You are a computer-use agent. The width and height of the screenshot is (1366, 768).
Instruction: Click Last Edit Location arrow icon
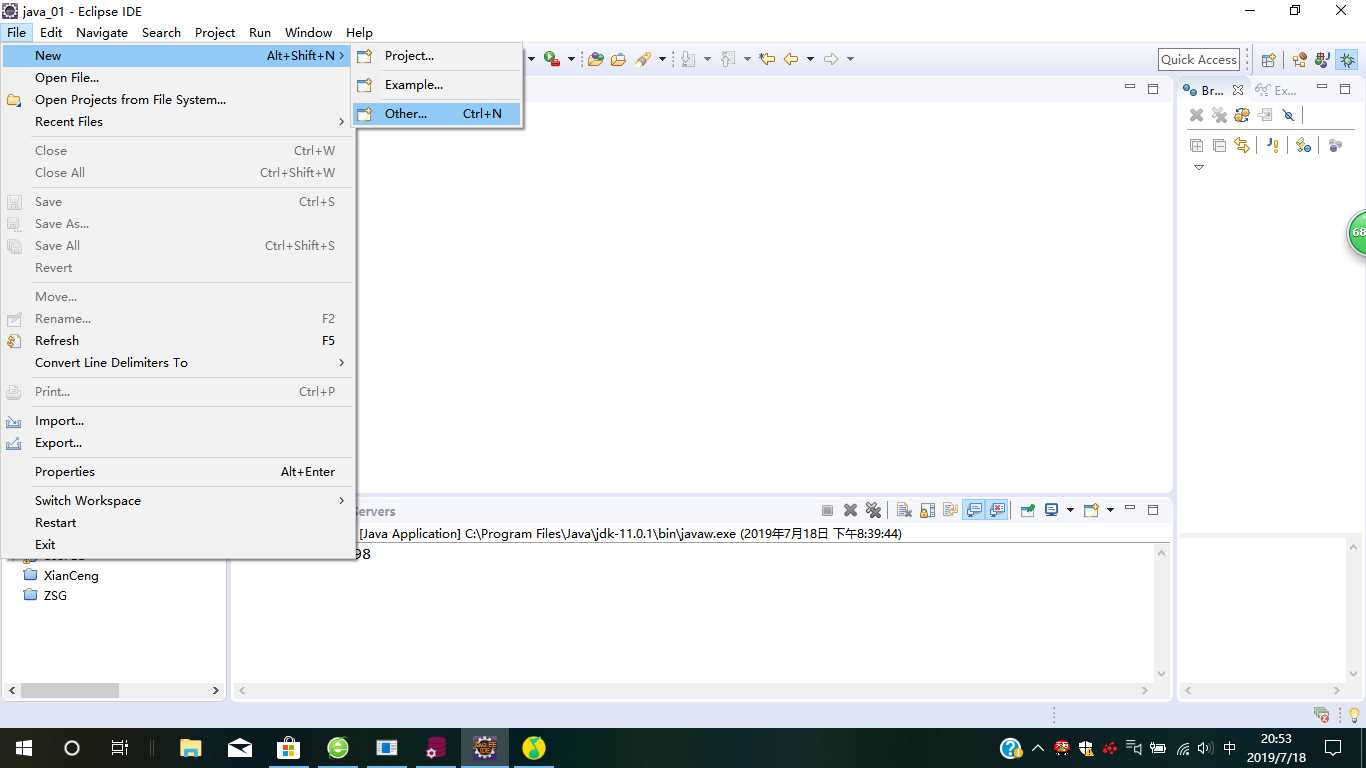[767, 59]
